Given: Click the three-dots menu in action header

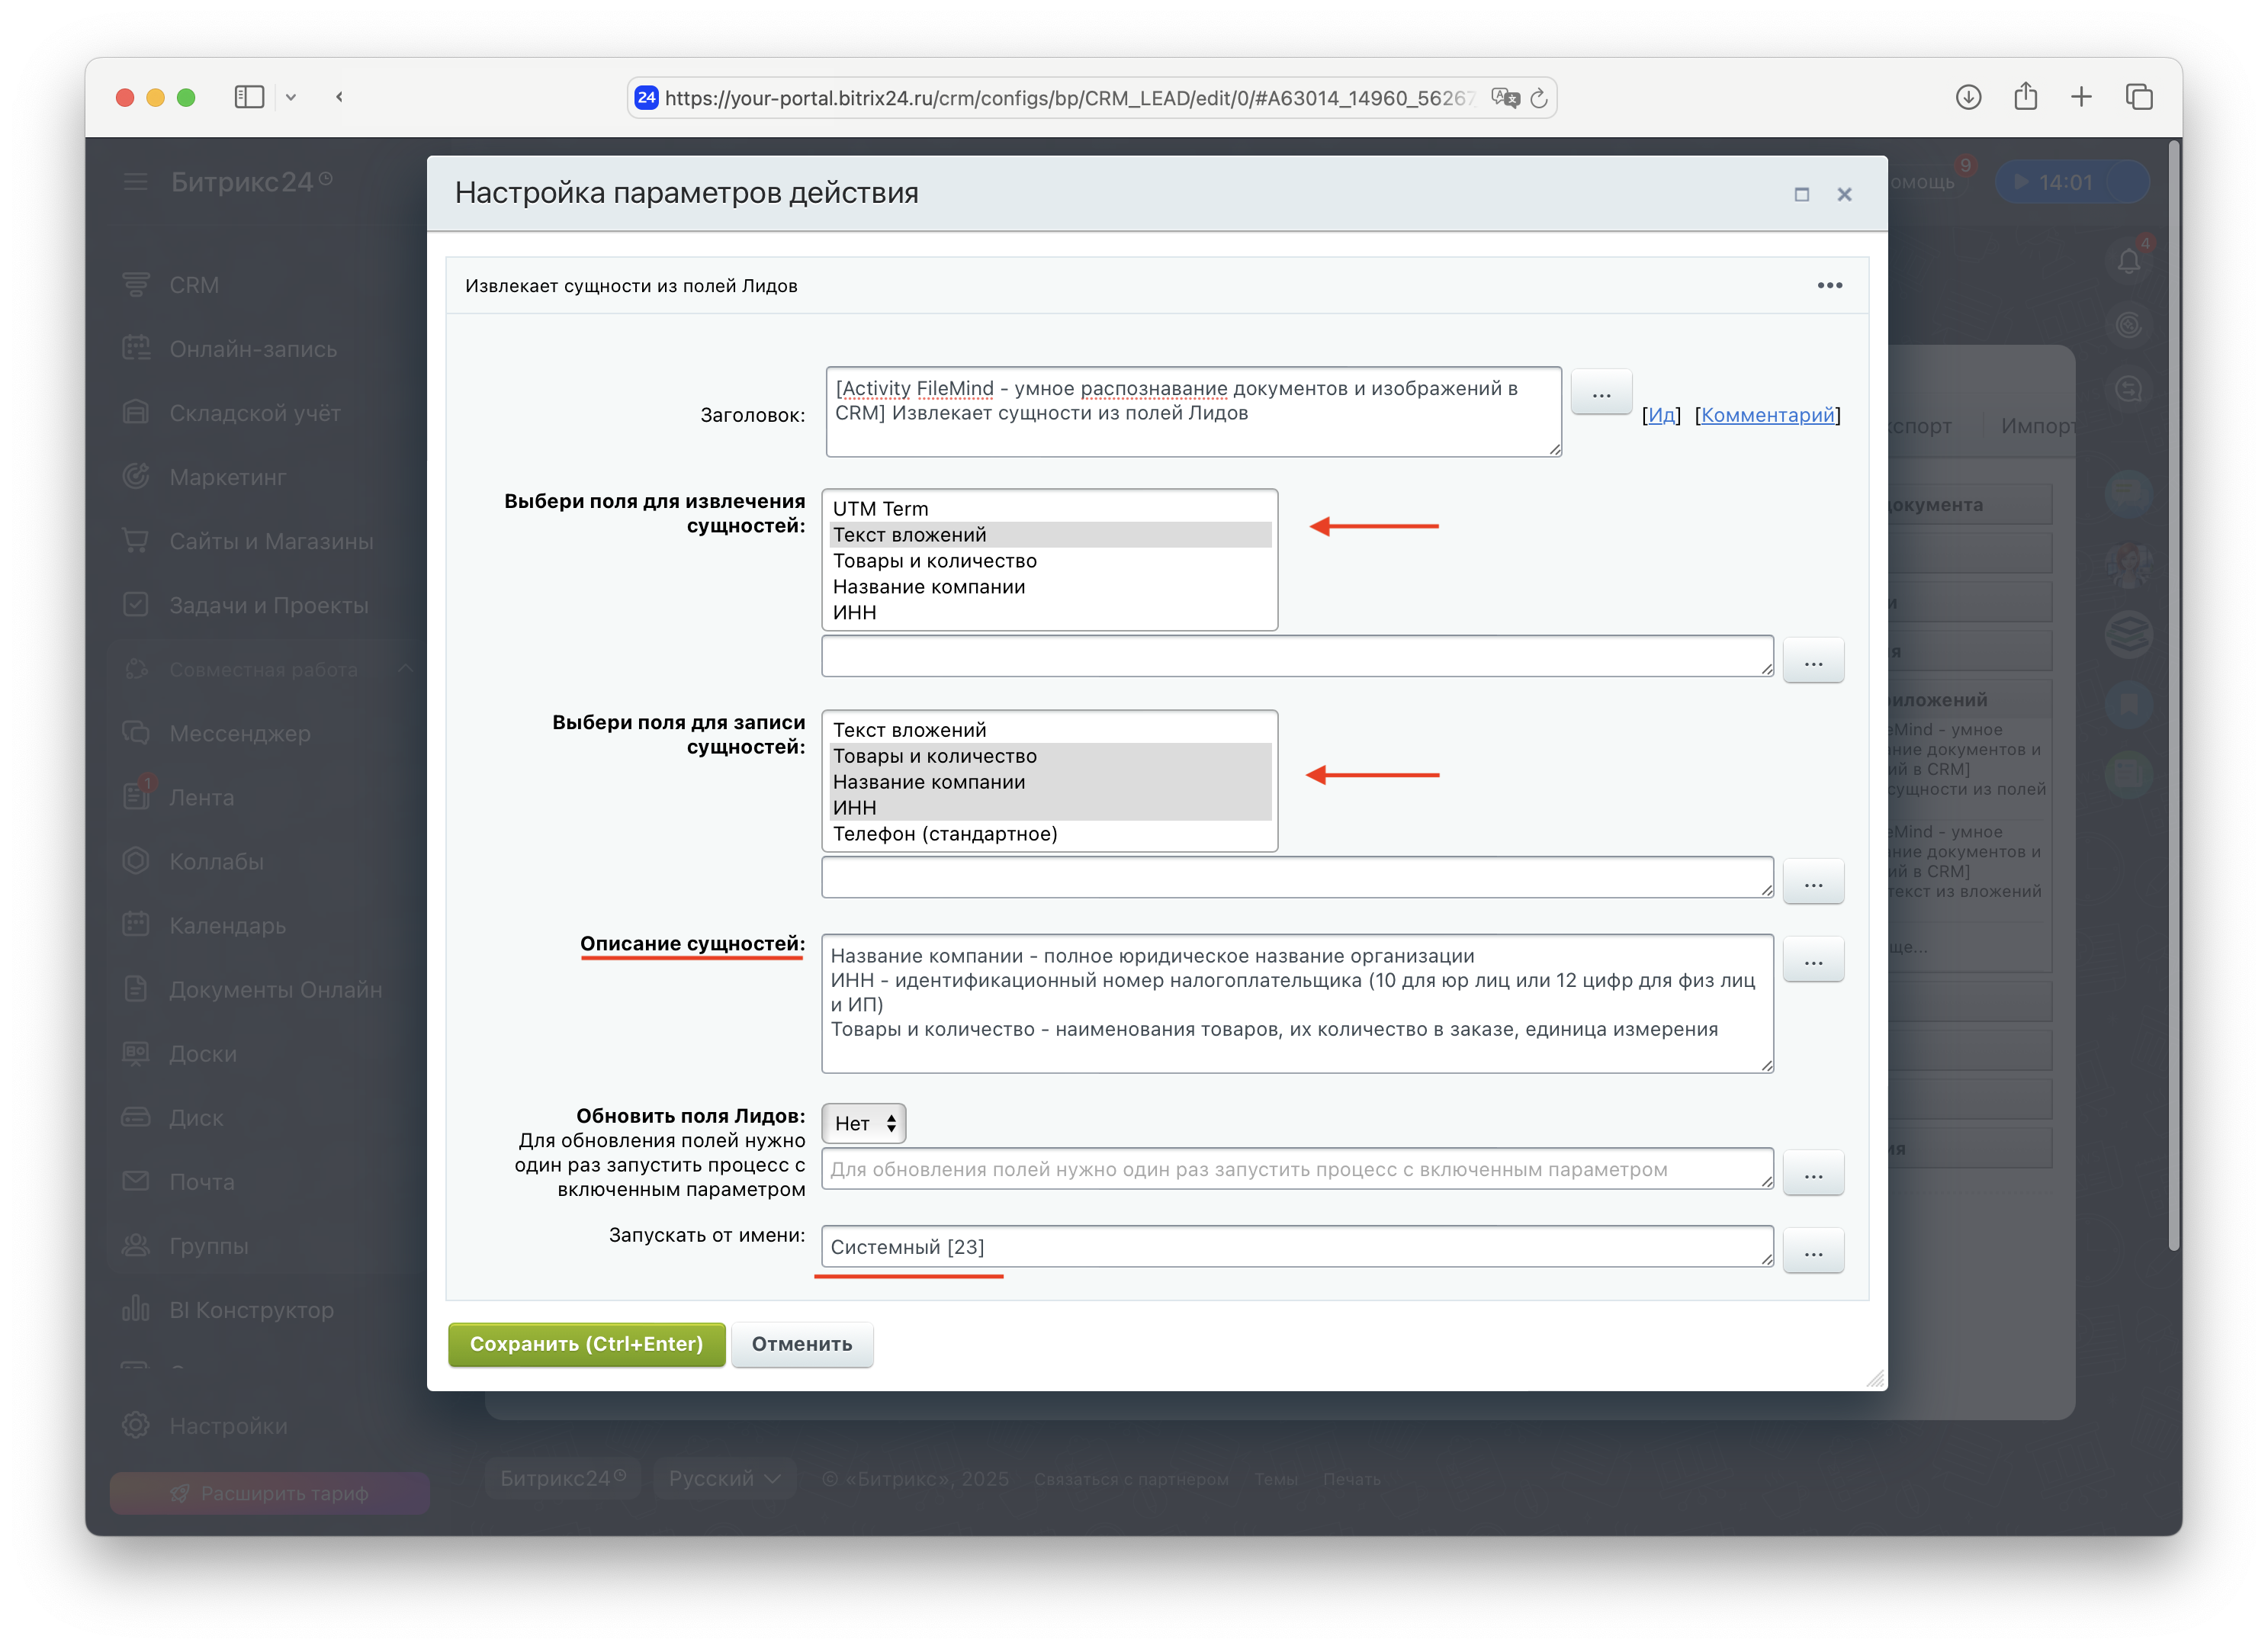Looking at the screenshot, I should point(1829,286).
